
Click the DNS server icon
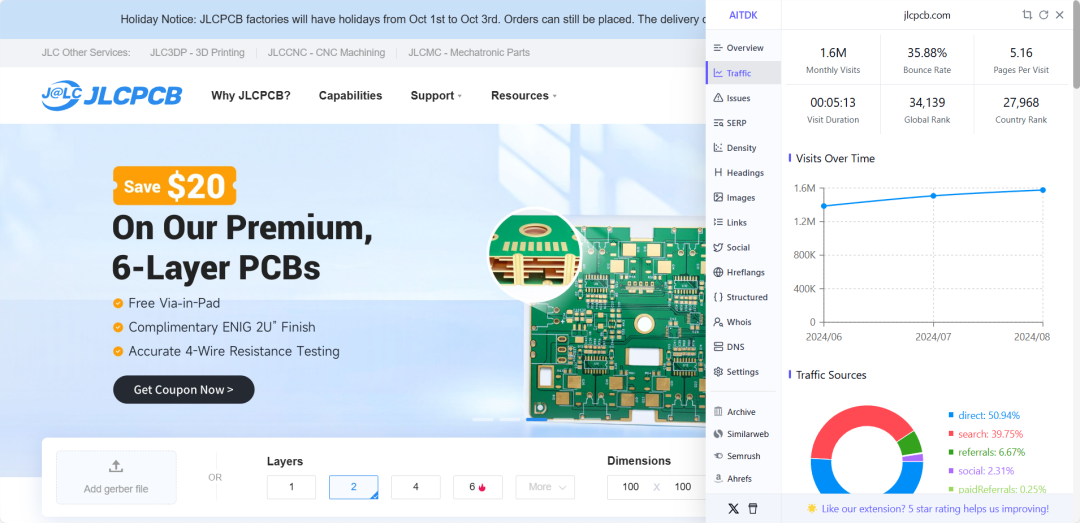(718, 347)
